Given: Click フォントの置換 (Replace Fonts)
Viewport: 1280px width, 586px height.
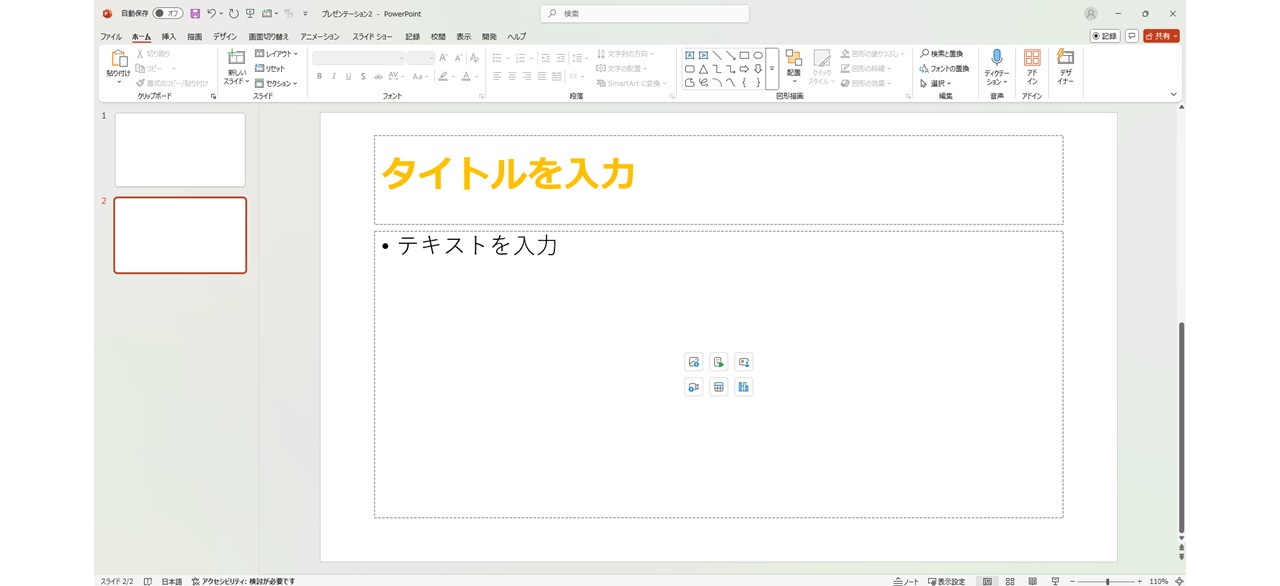Looking at the screenshot, I should [944, 69].
